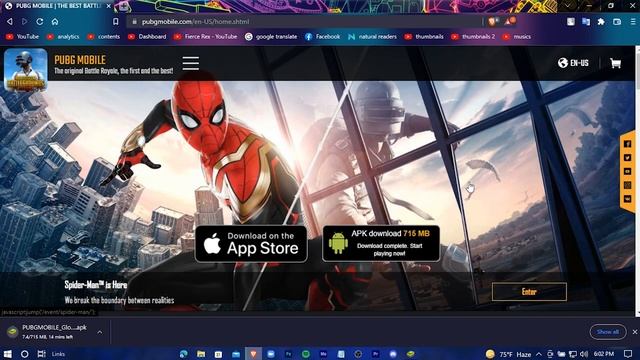
Task: Go to the browser home page icon
Action: tap(55, 22)
